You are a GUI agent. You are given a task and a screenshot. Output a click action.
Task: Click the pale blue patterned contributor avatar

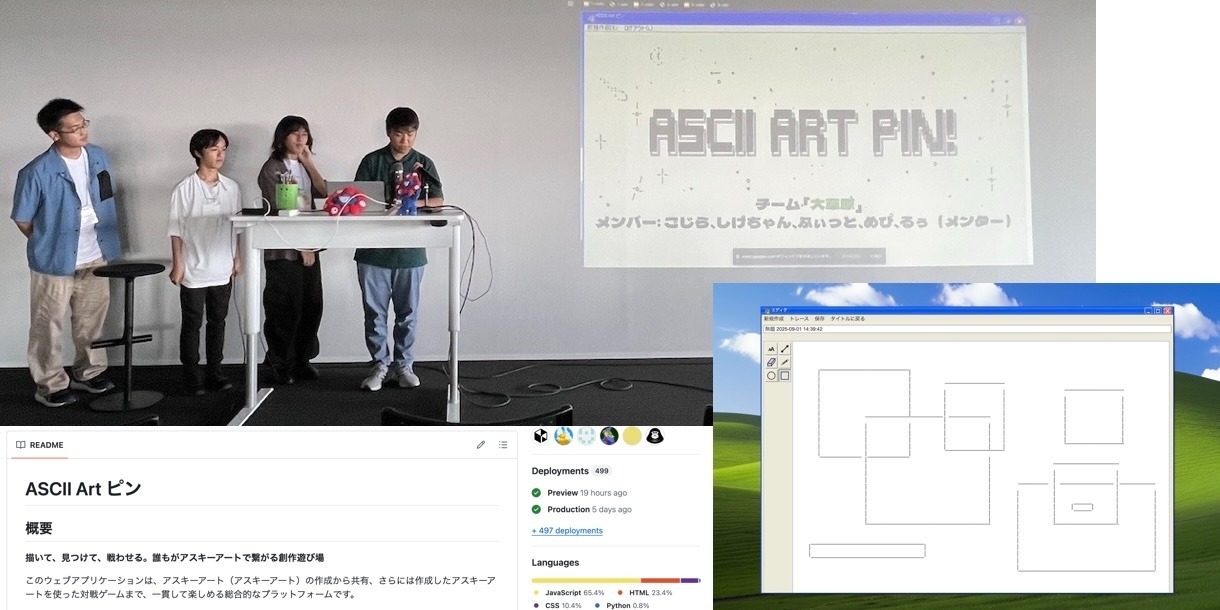pyautogui.click(x=587, y=436)
